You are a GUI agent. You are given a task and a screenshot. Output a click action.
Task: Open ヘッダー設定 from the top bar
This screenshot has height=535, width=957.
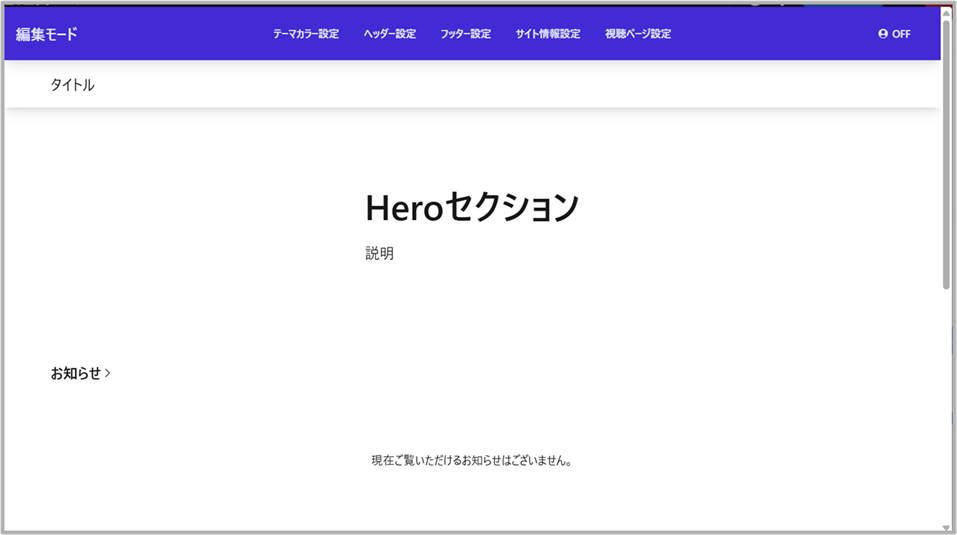coord(390,34)
